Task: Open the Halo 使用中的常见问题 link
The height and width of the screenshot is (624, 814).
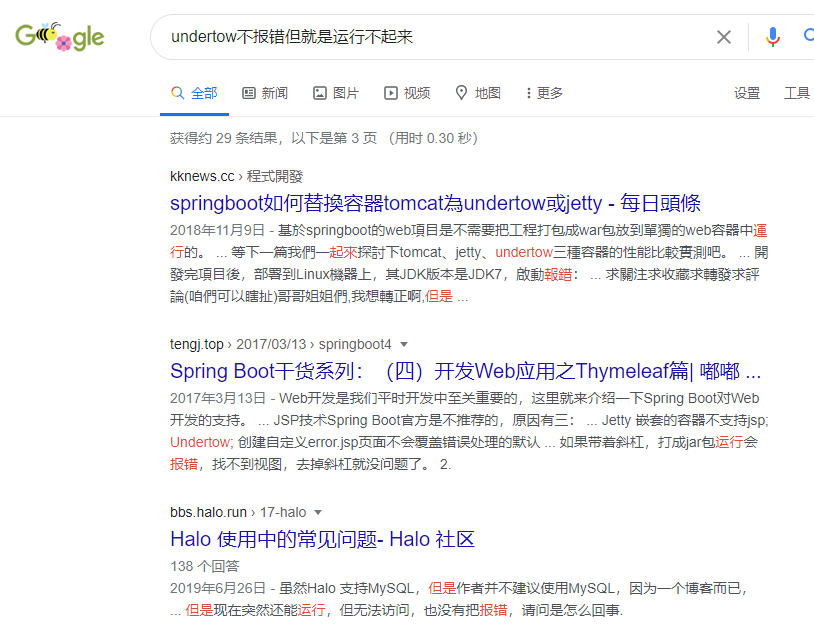Action: coord(320,539)
